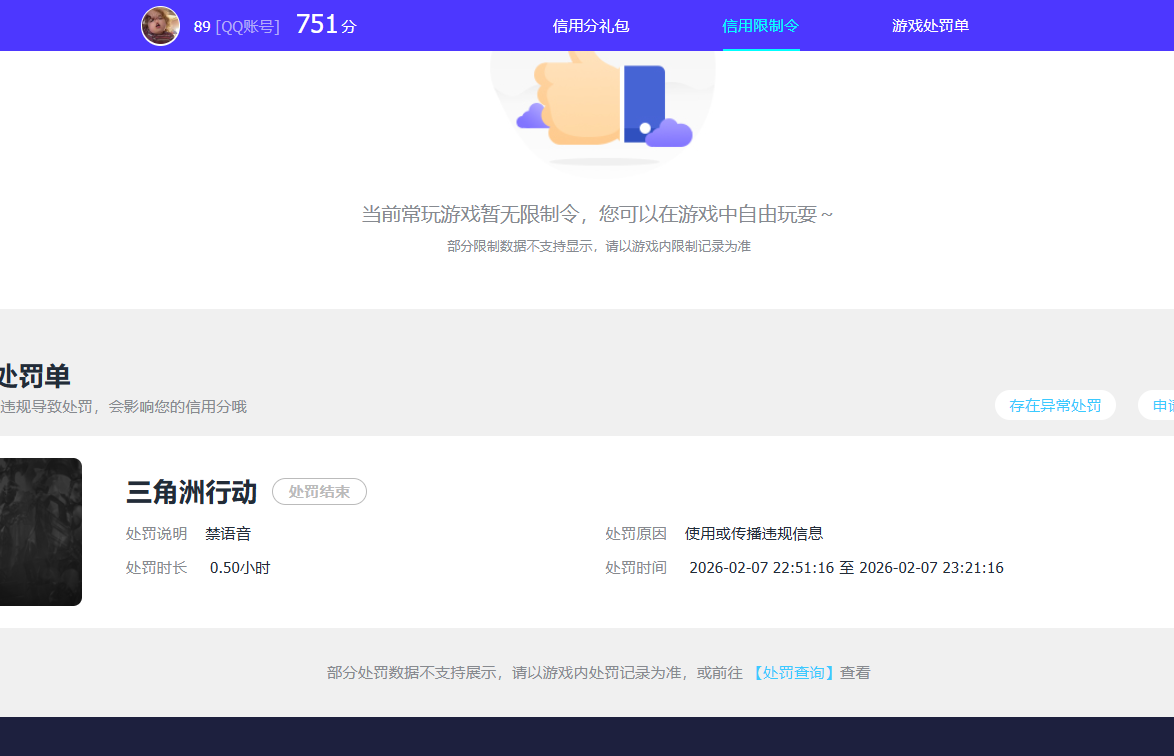1174x756 pixels.
Task: Click the 处罚结束 status badge
Action: [319, 491]
